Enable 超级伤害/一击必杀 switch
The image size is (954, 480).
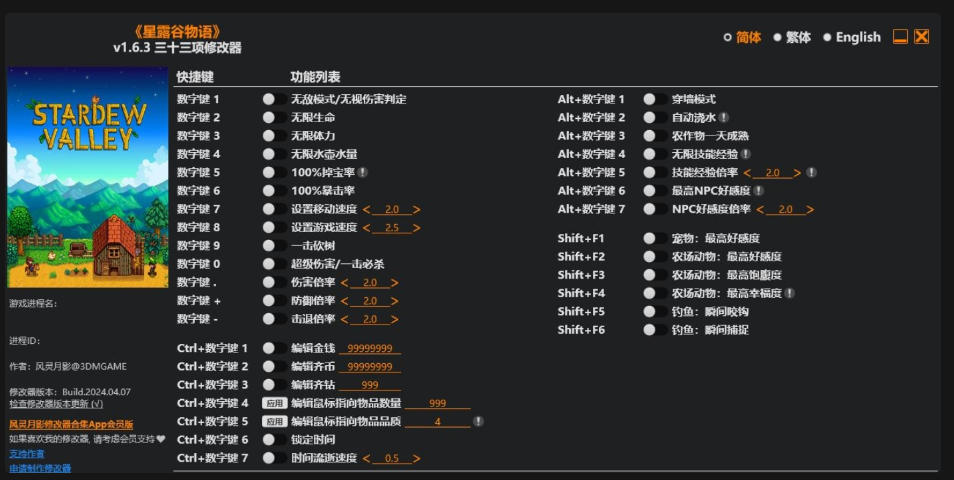(x=274, y=264)
